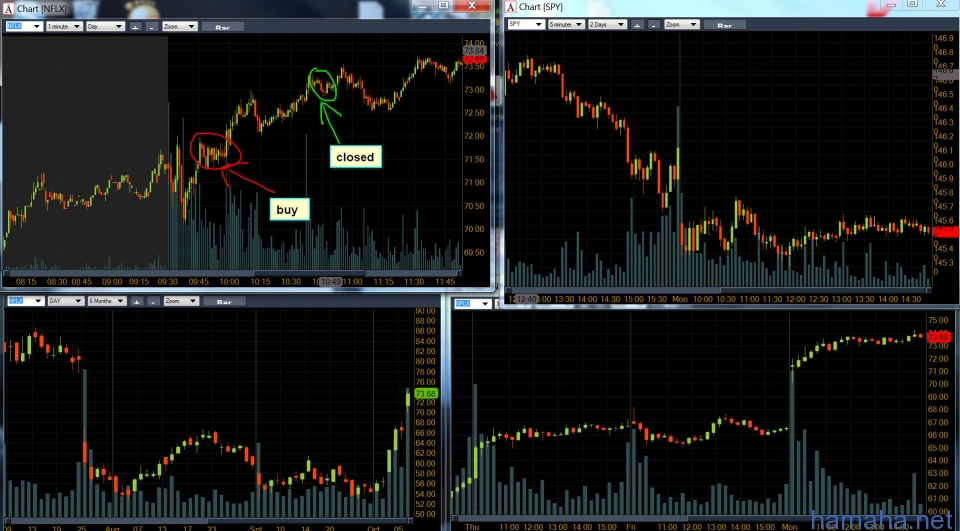Maximize the Chart [SPY] window
960x531 pixels.
tap(912, 4)
